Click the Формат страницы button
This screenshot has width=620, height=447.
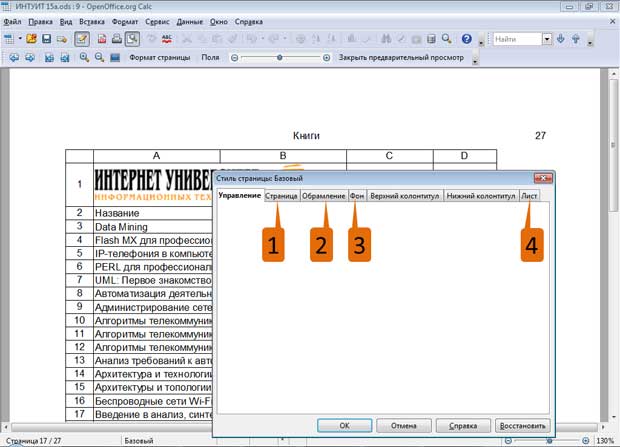coord(160,57)
